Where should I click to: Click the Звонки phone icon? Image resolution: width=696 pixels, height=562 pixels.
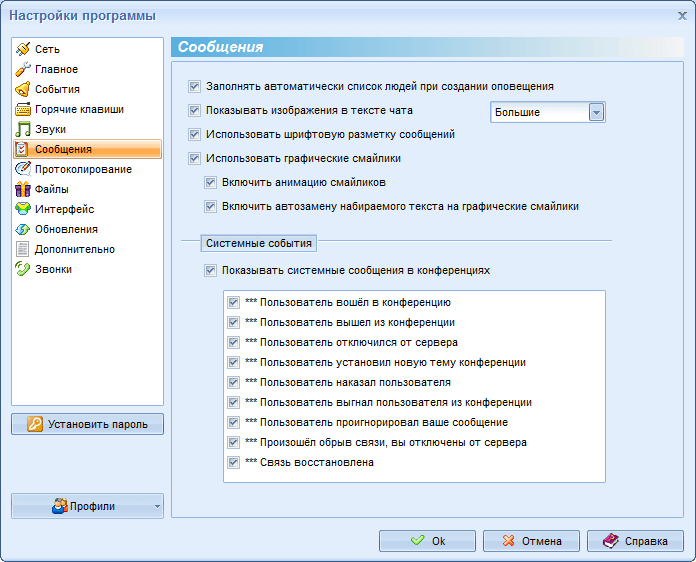point(23,269)
